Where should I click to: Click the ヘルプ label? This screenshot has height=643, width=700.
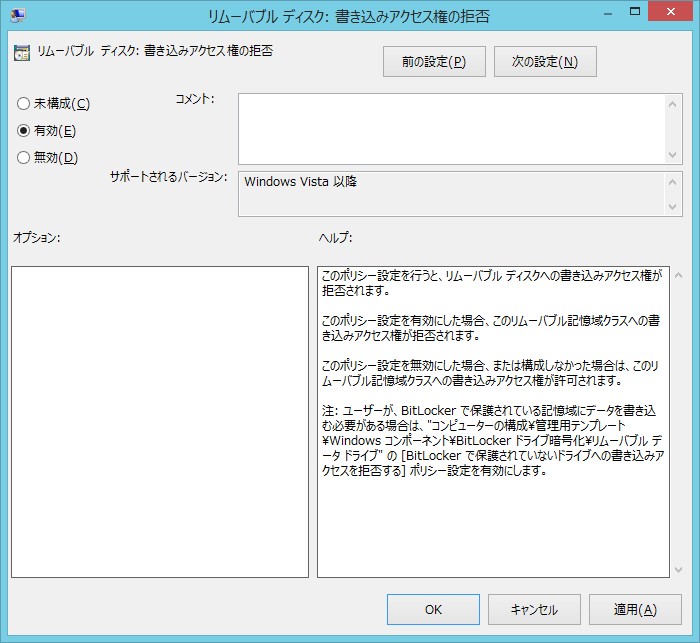point(335,238)
